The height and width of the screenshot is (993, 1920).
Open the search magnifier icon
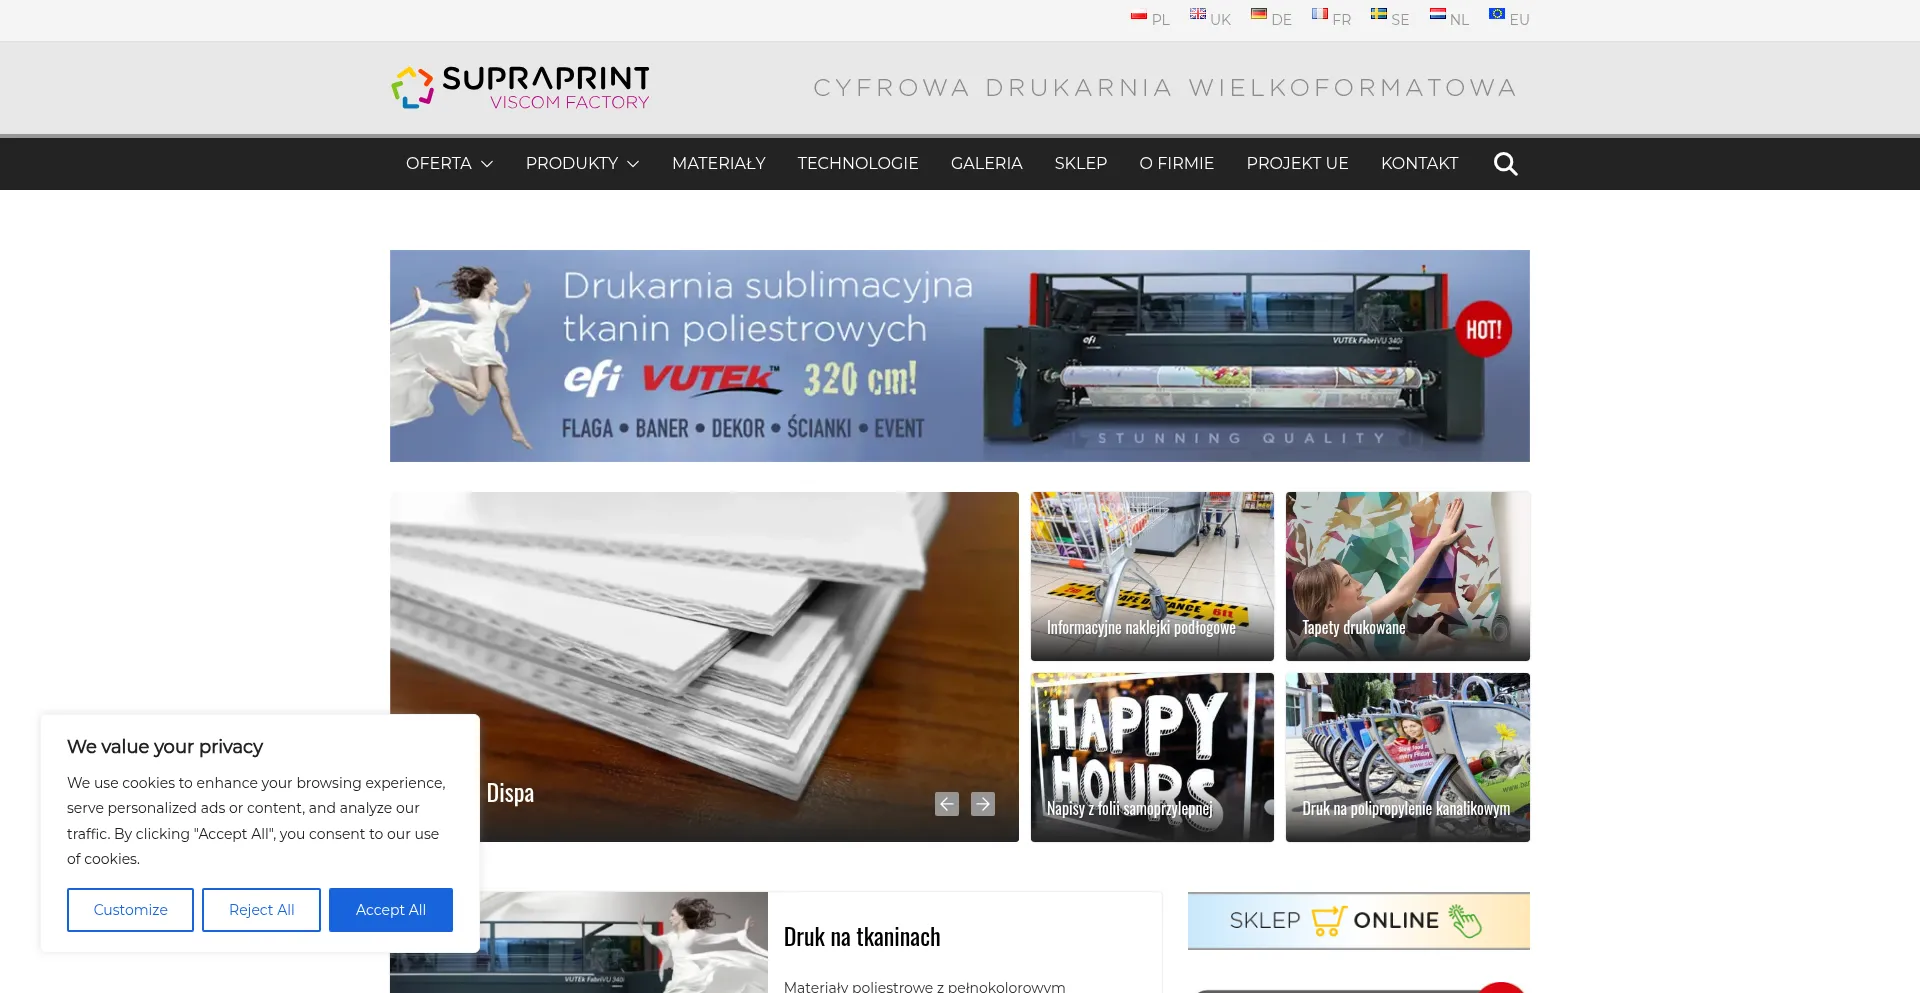[1505, 164]
